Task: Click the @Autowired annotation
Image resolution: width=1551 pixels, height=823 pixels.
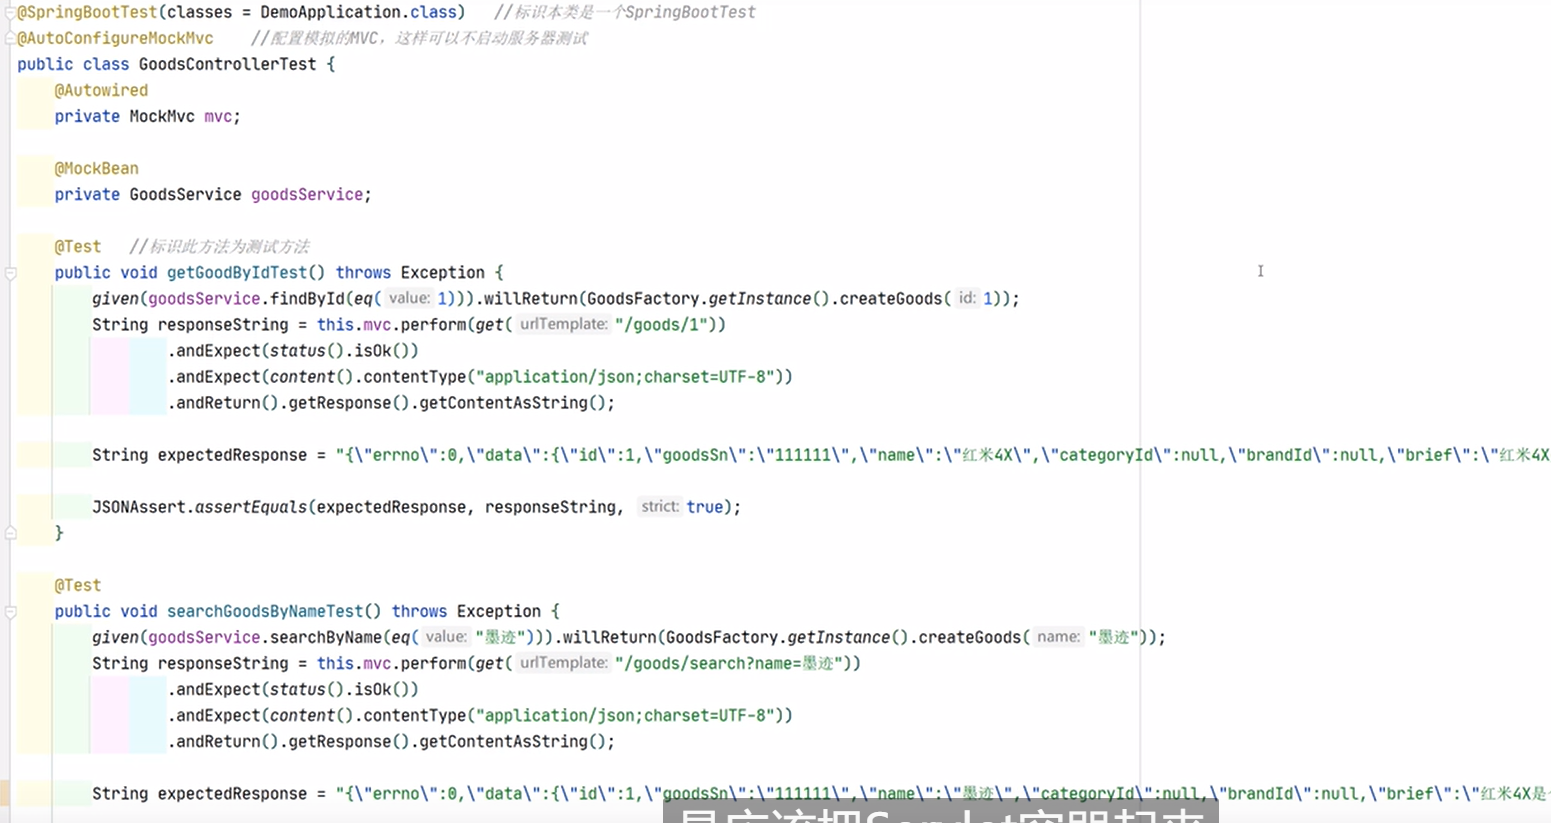Action: pos(101,90)
